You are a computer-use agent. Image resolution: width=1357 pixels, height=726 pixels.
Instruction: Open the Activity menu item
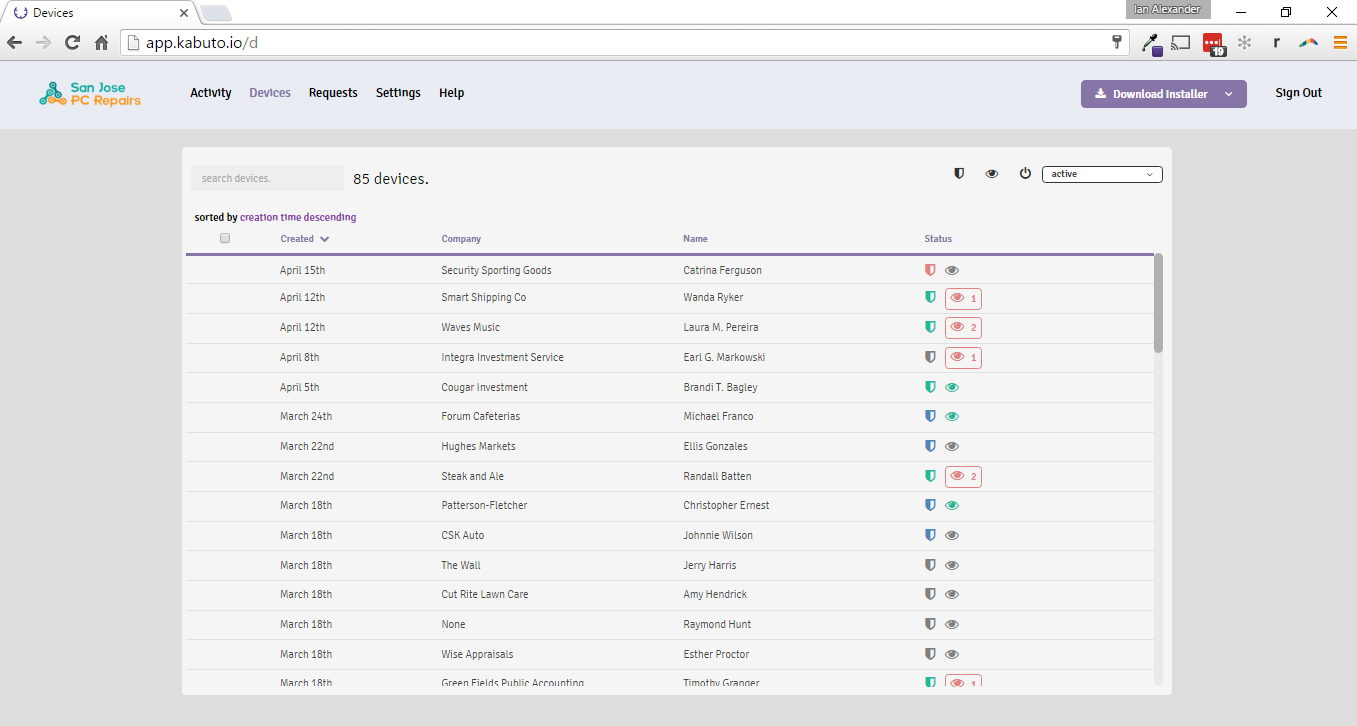(x=211, y=93)
